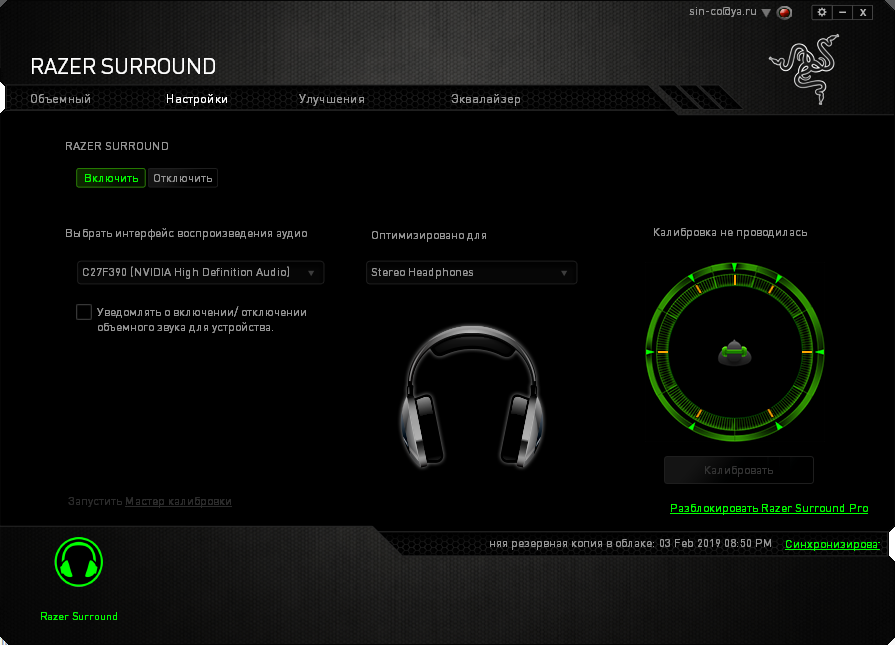Click Разблокировать Razer Surround Pro link
The height and width of the screenshot is (645, 895).
769,508
